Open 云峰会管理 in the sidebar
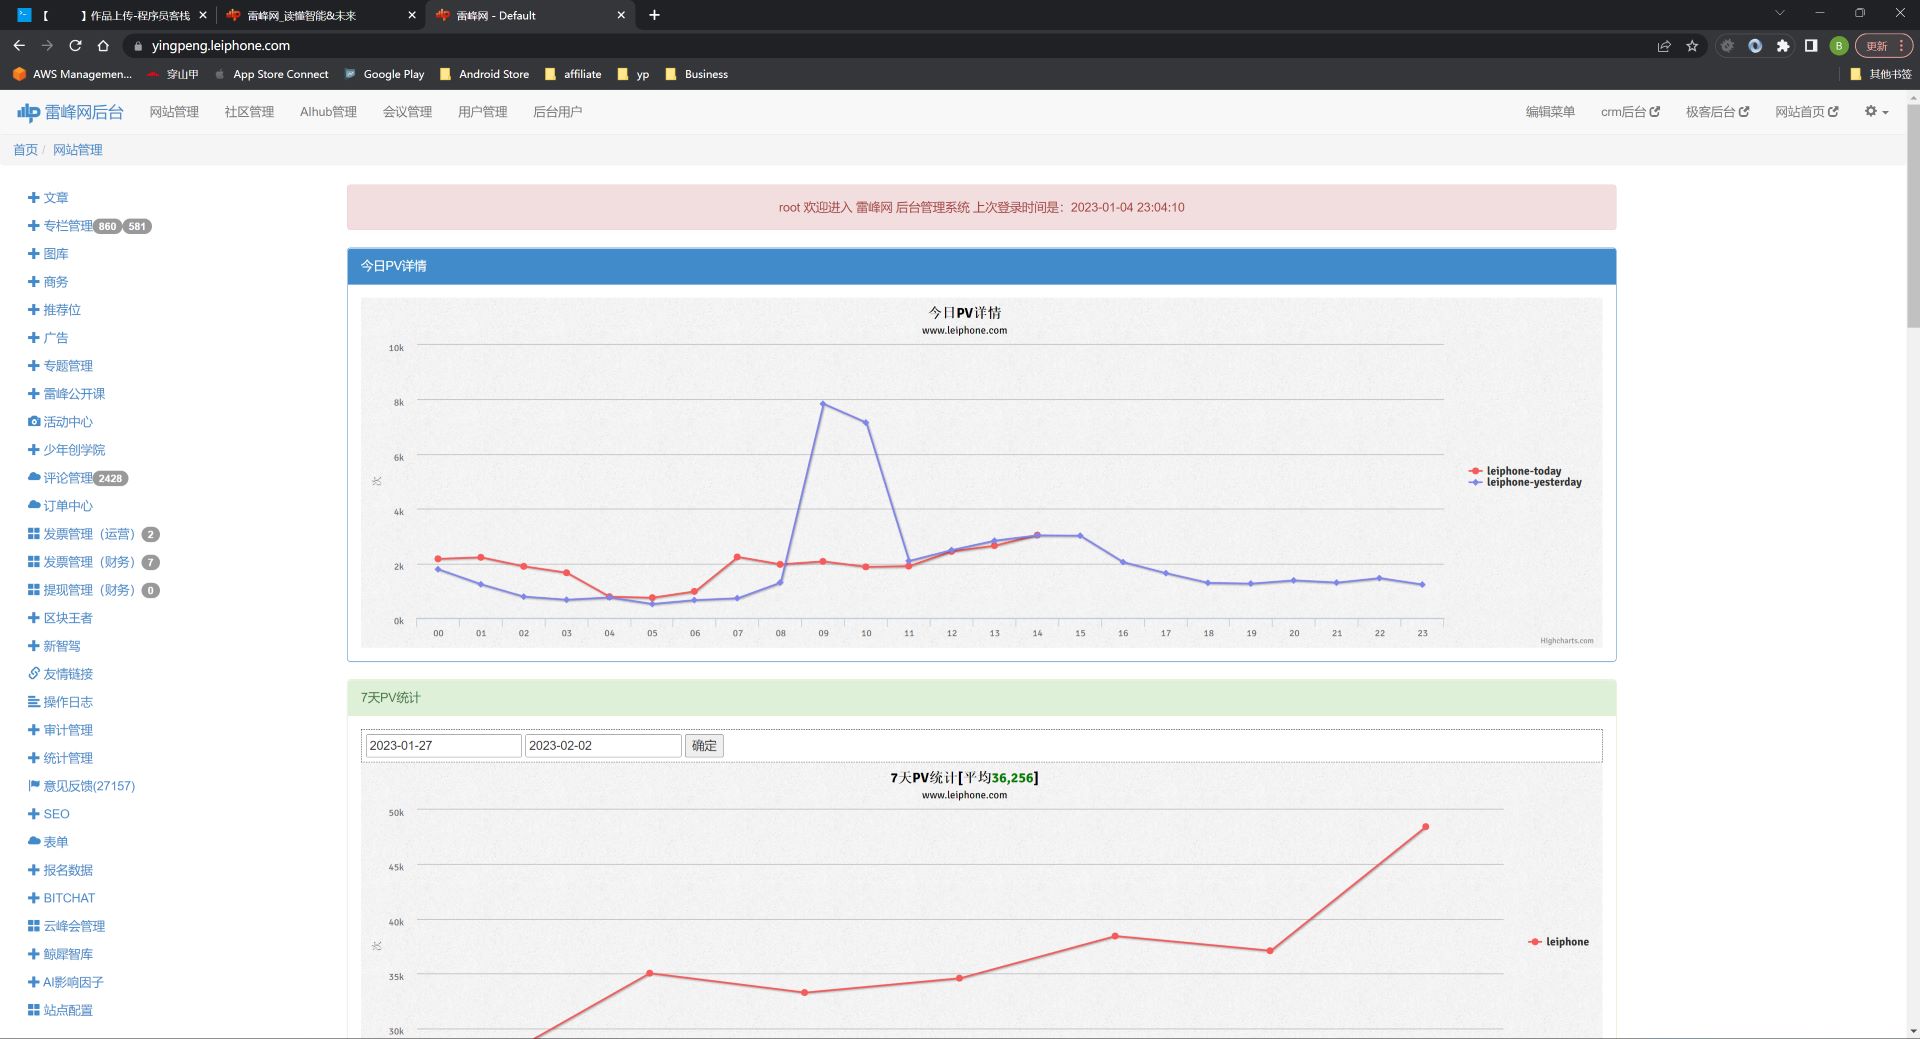Viewport: 1920px width, 1039px height. (66, 926)
